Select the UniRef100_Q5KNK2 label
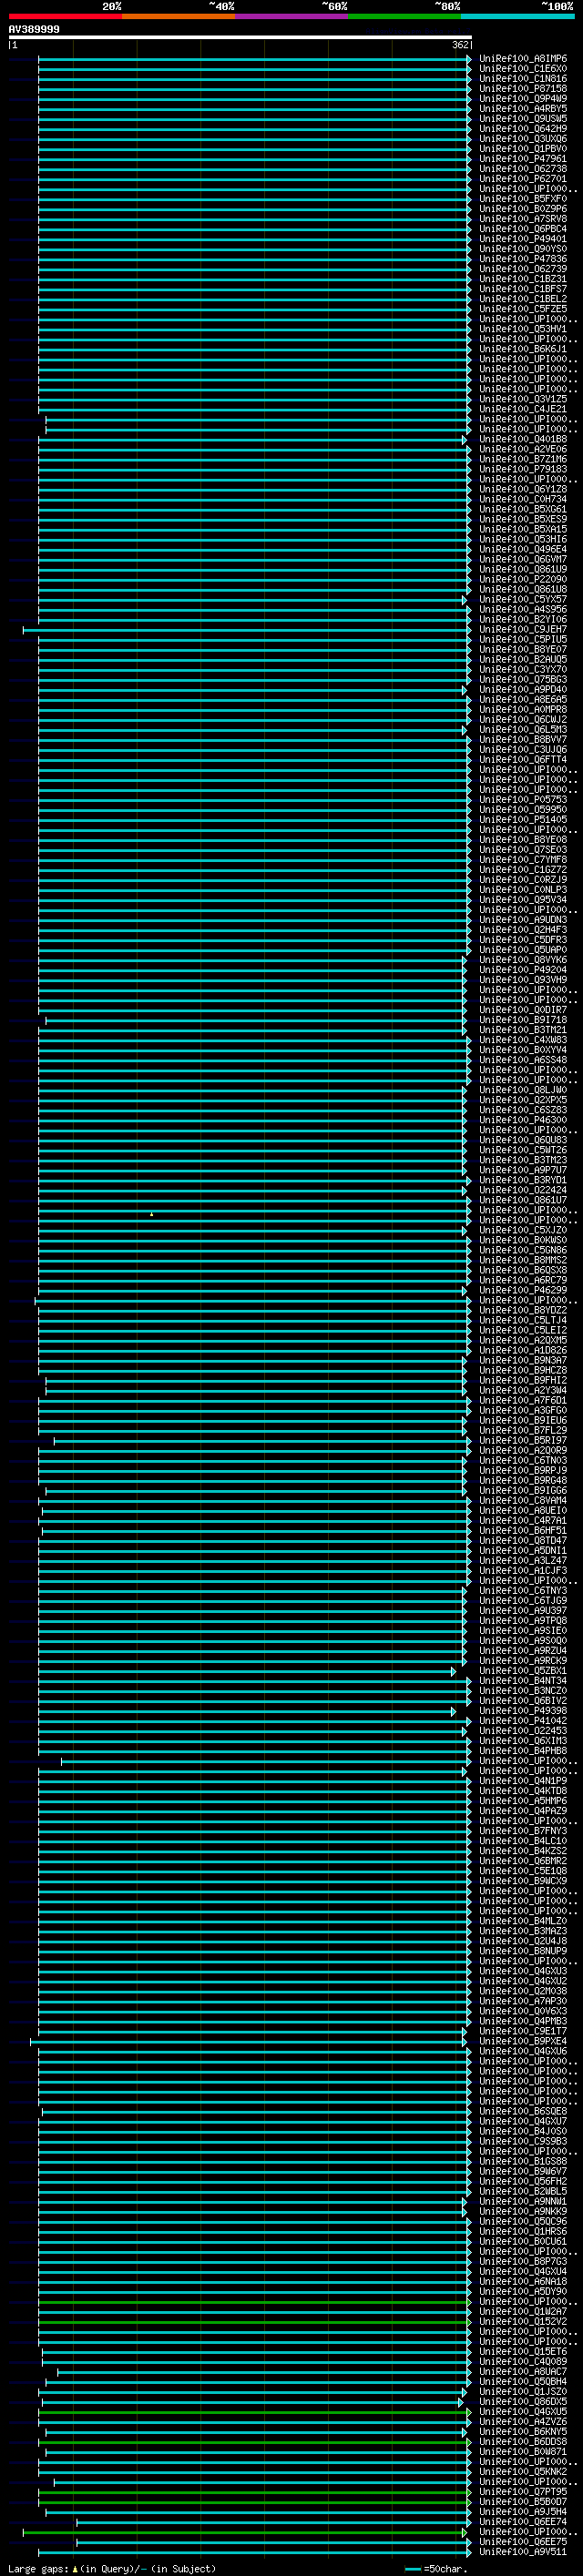583x2576 pixels. (x=522, y=2471)
